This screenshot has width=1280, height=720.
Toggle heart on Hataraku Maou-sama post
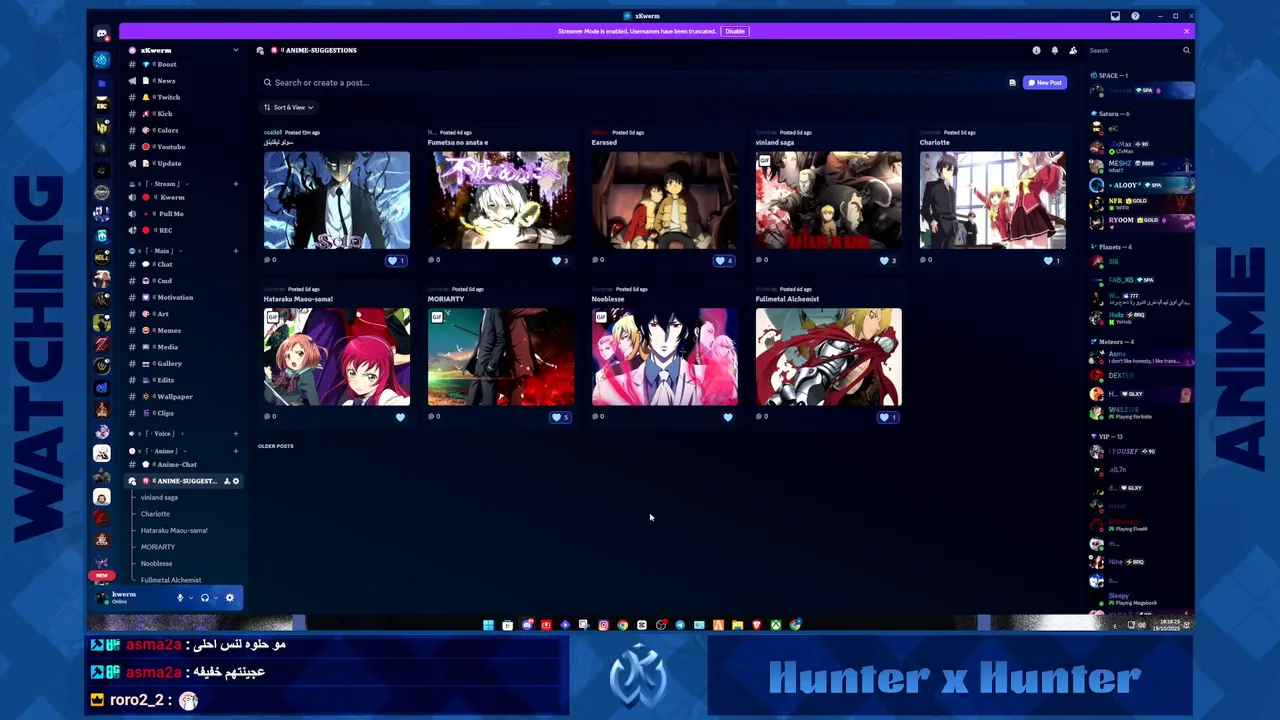[400, 417]
